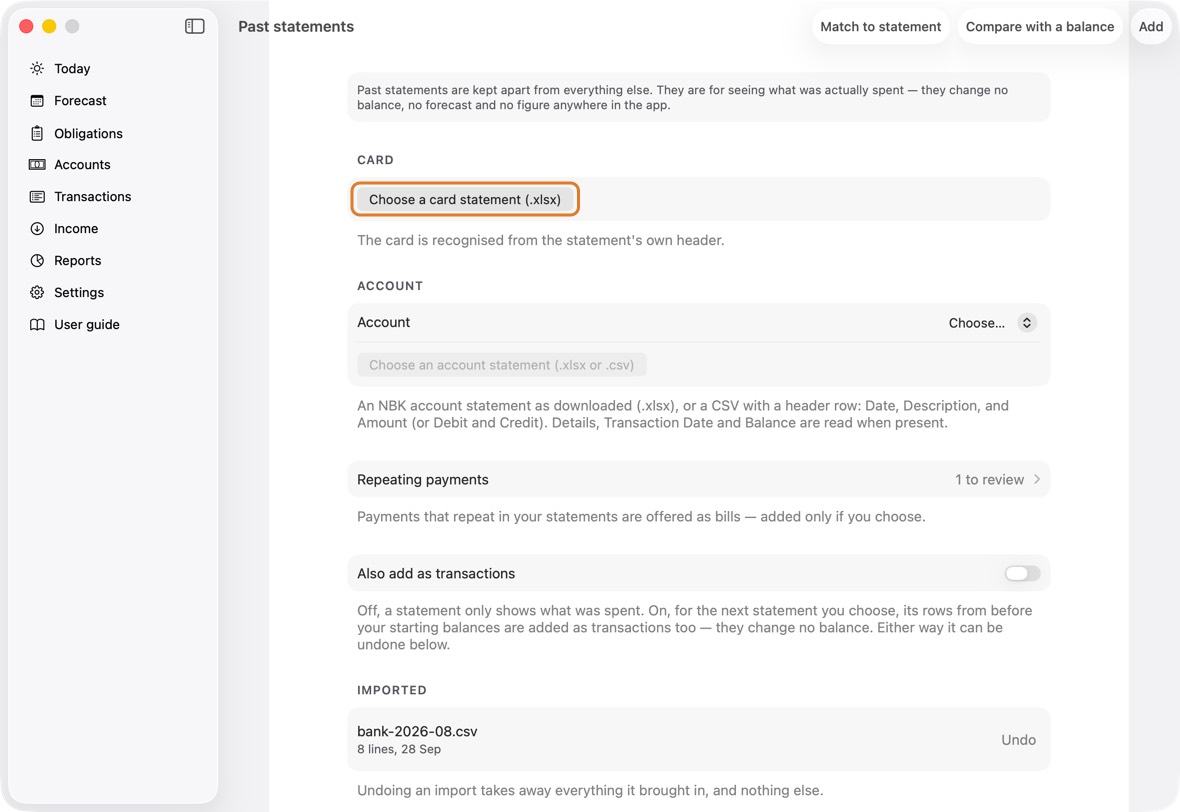The height and width of the screenshot is (812, 1180).
Task: Click the Account row label
Action: [x=383, y=323]
